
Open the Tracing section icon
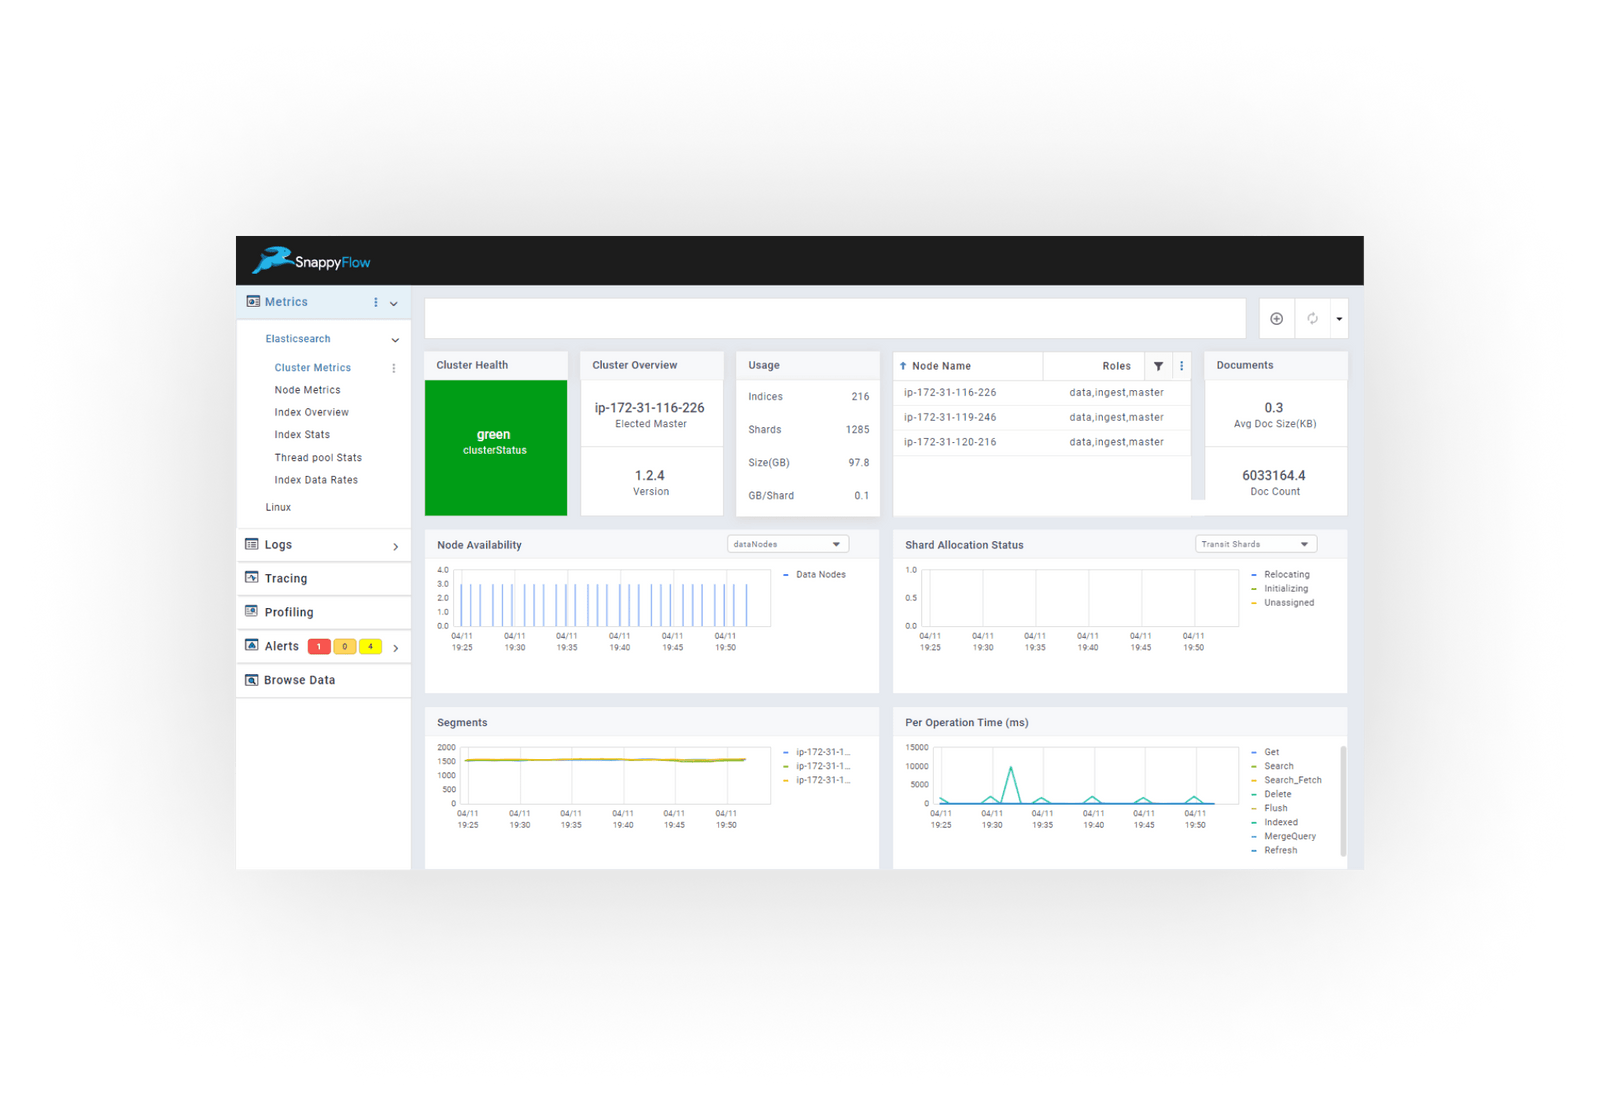pos(251,578)
